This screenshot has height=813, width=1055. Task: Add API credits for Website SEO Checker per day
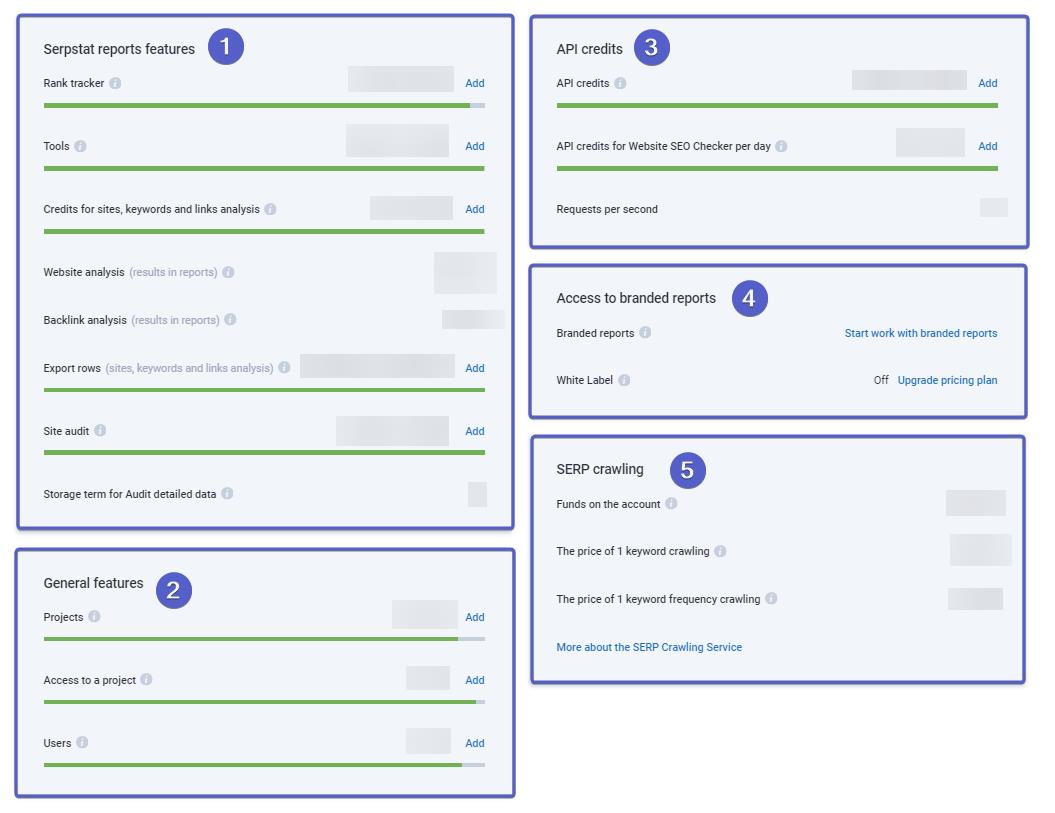tap(987, 146)
